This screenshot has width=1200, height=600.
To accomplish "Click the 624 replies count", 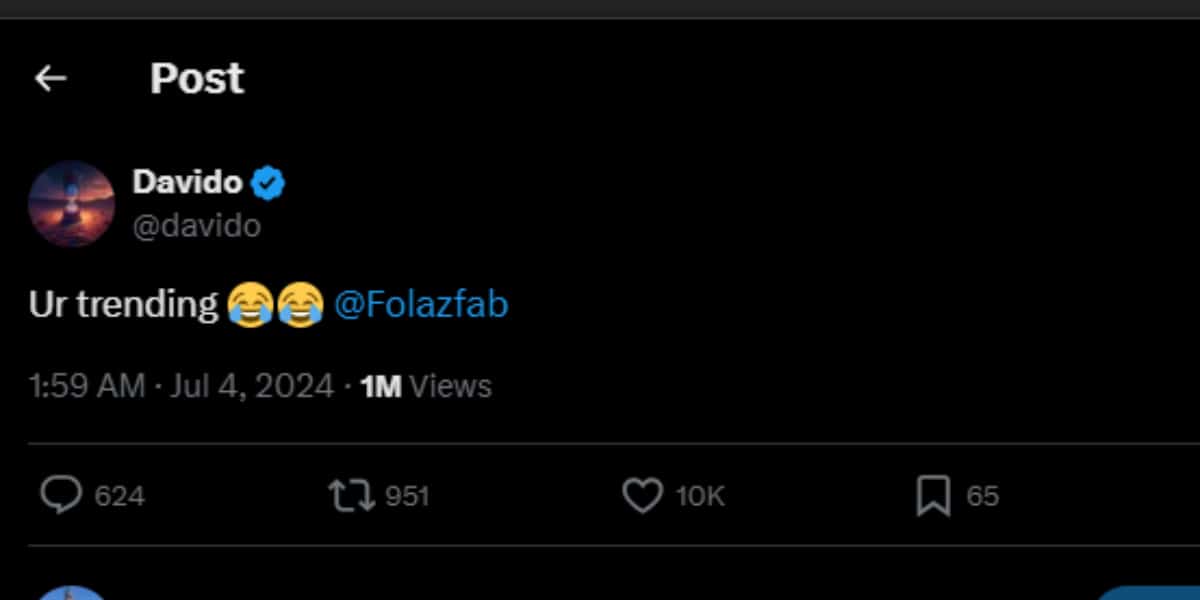I will (120, 496).
